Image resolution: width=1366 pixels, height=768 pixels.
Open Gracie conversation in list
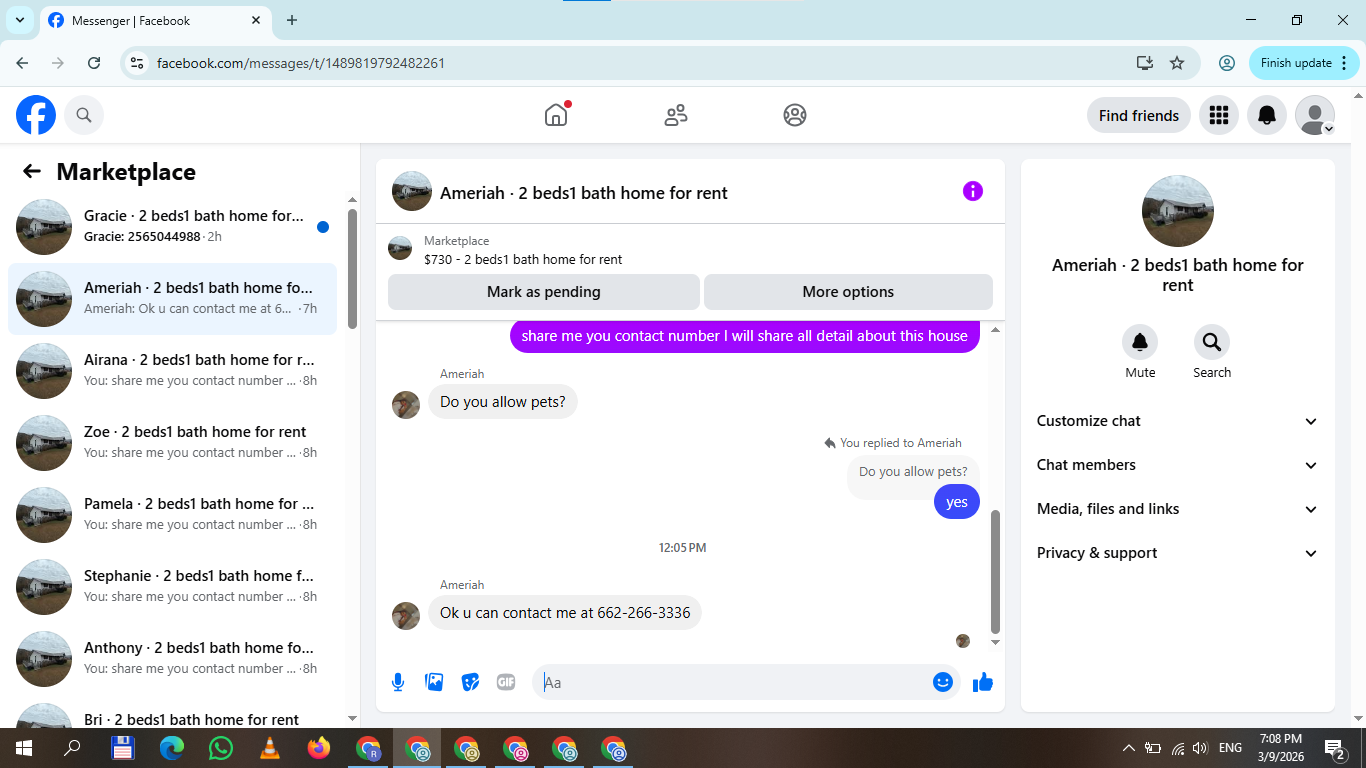pyautogui.click(x=172, y=227)
